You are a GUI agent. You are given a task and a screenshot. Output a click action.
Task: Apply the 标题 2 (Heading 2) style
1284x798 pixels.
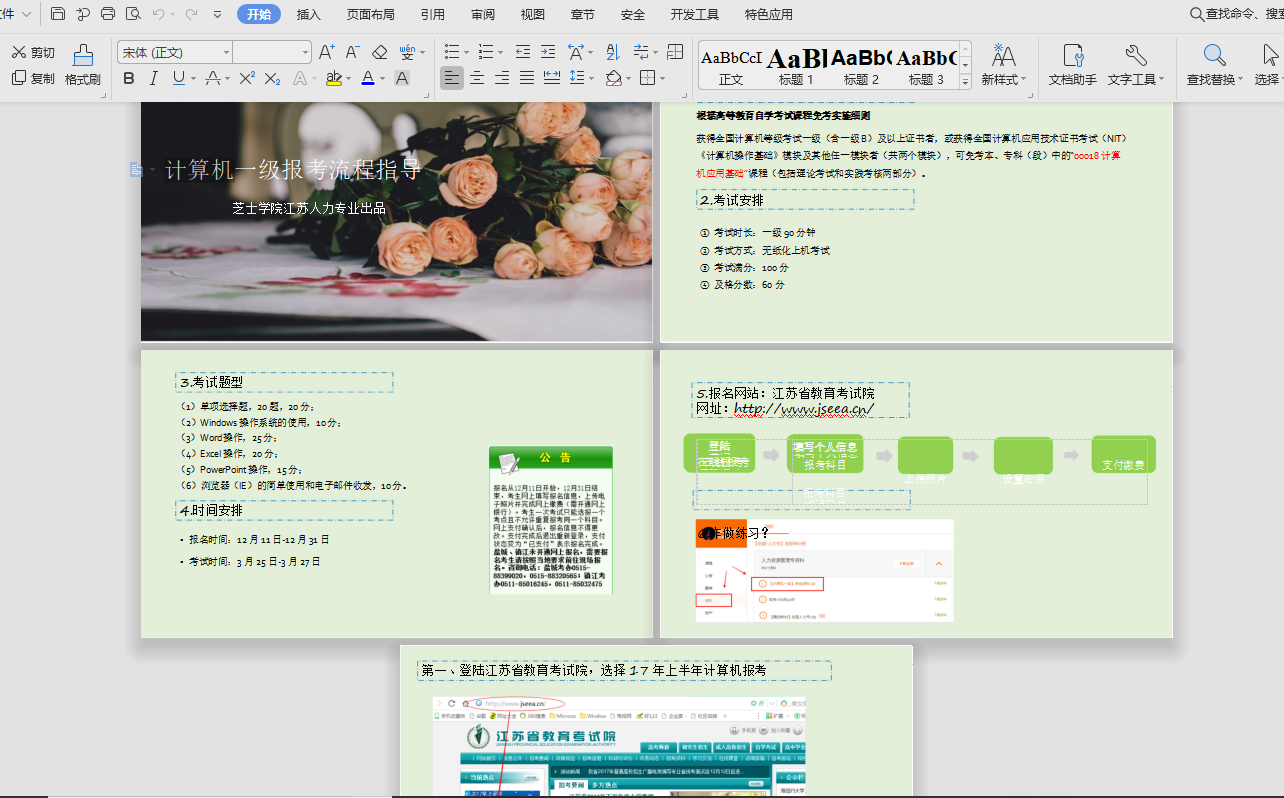click(x=861, y=66)
